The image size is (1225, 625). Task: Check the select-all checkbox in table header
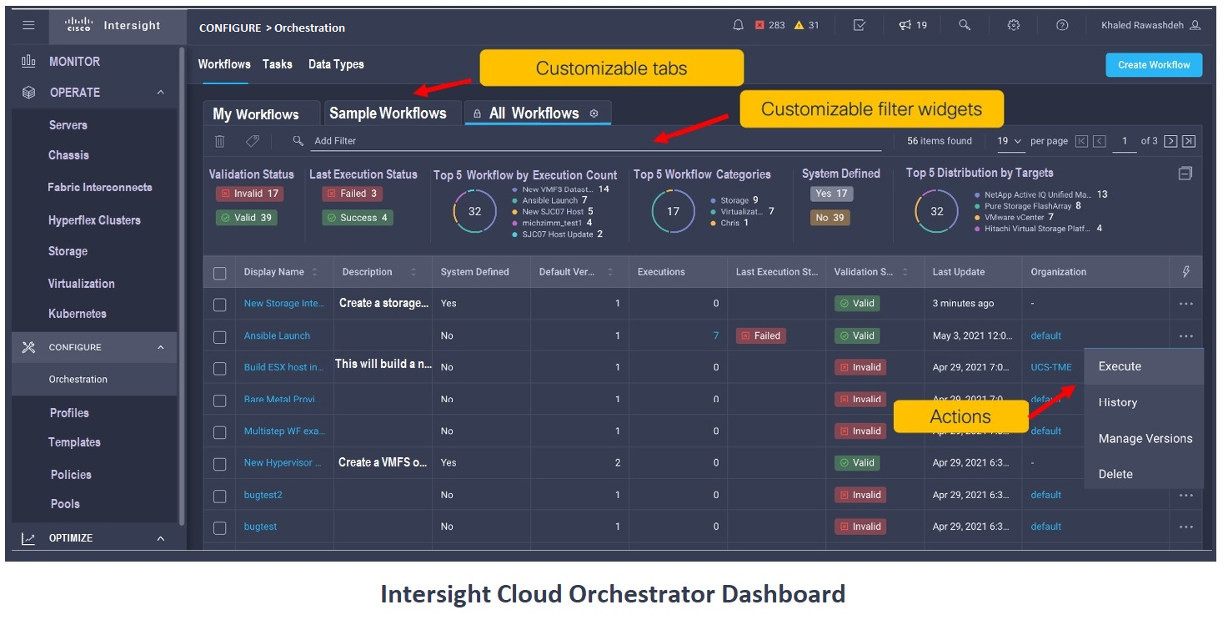(x=220, y=272)
